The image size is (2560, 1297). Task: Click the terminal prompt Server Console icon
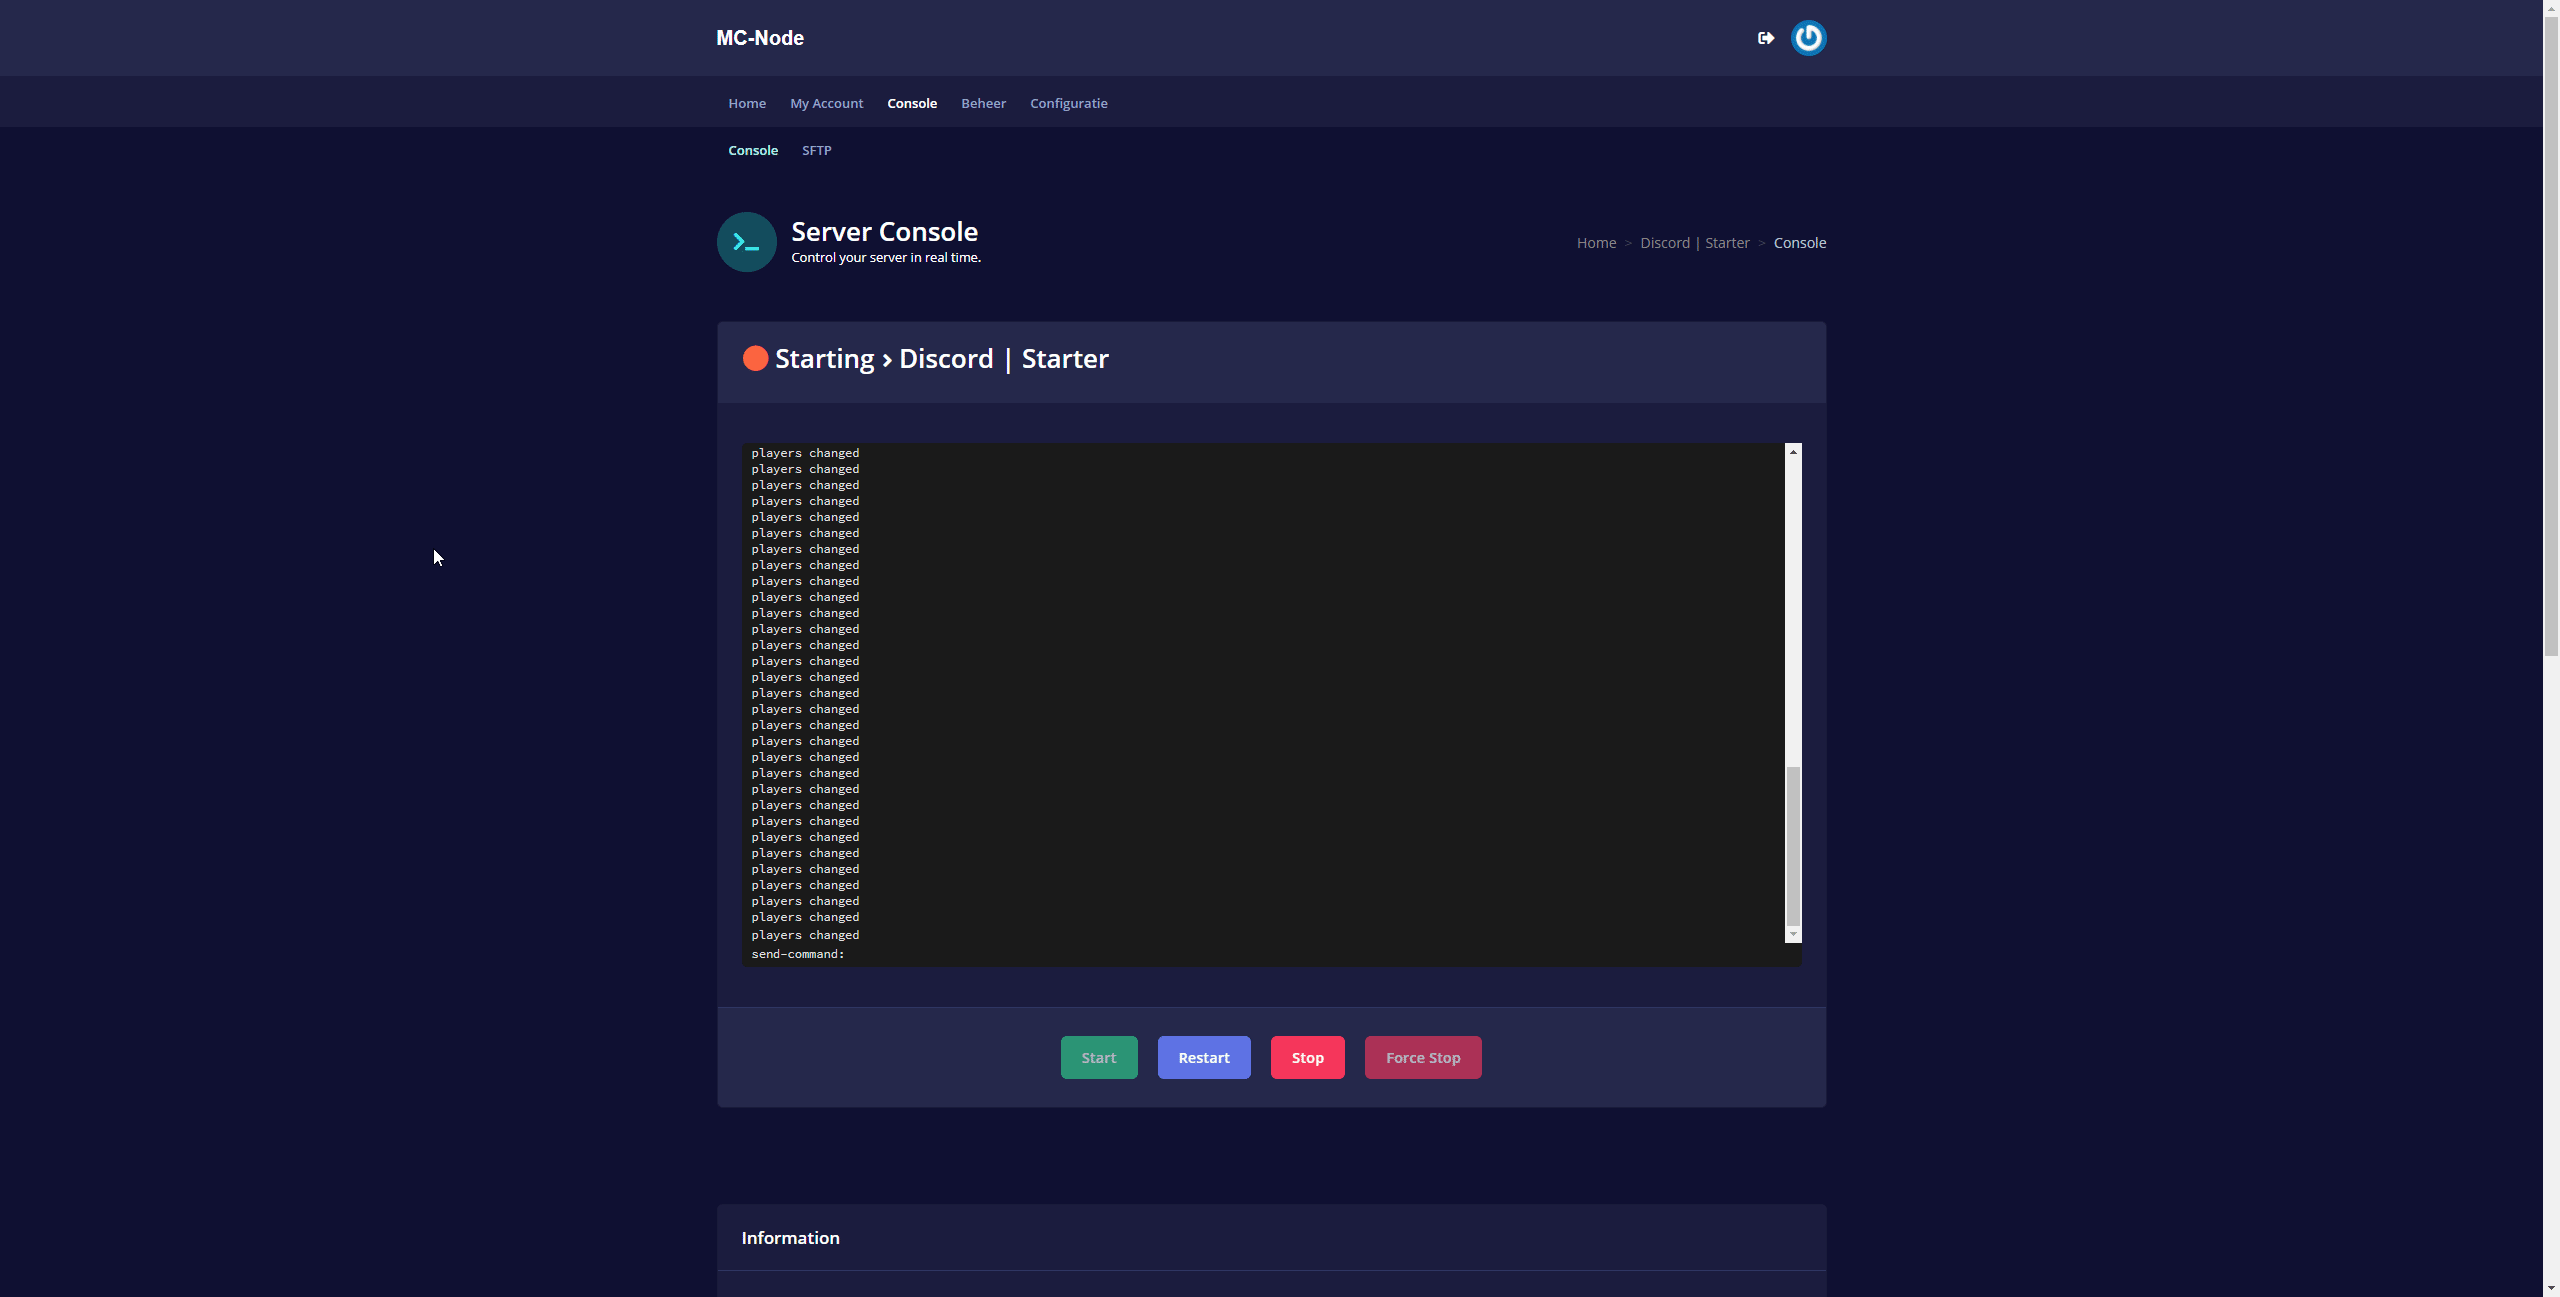[x=746, y=242]
